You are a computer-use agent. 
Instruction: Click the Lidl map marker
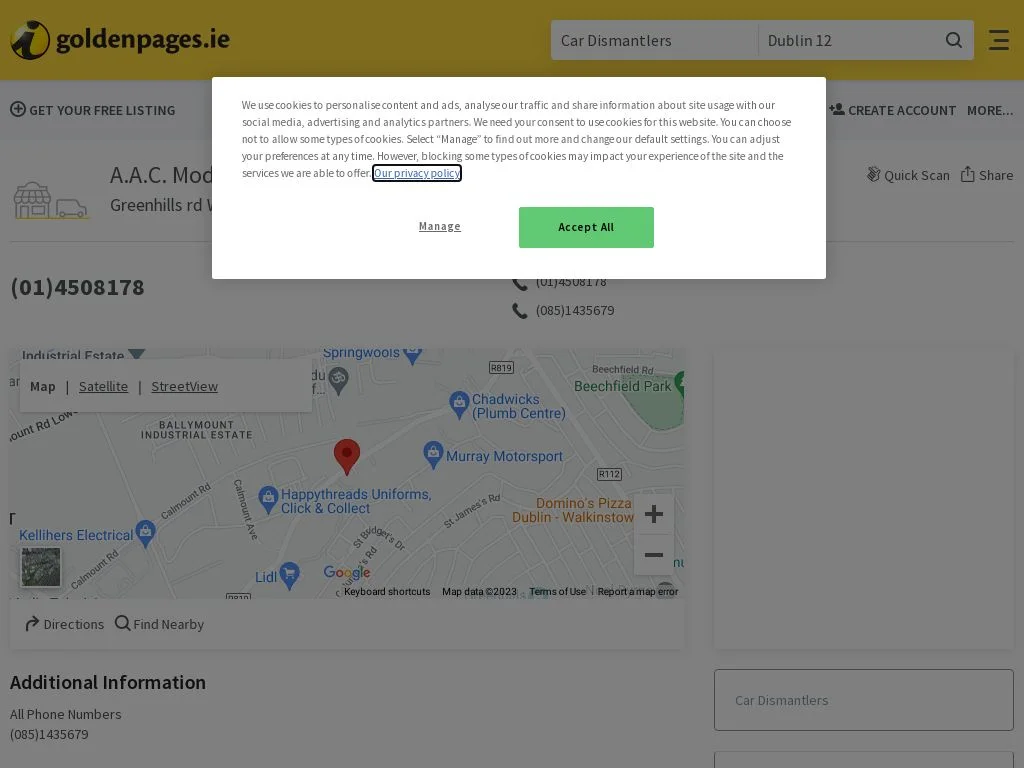click(x=289, y=575)
